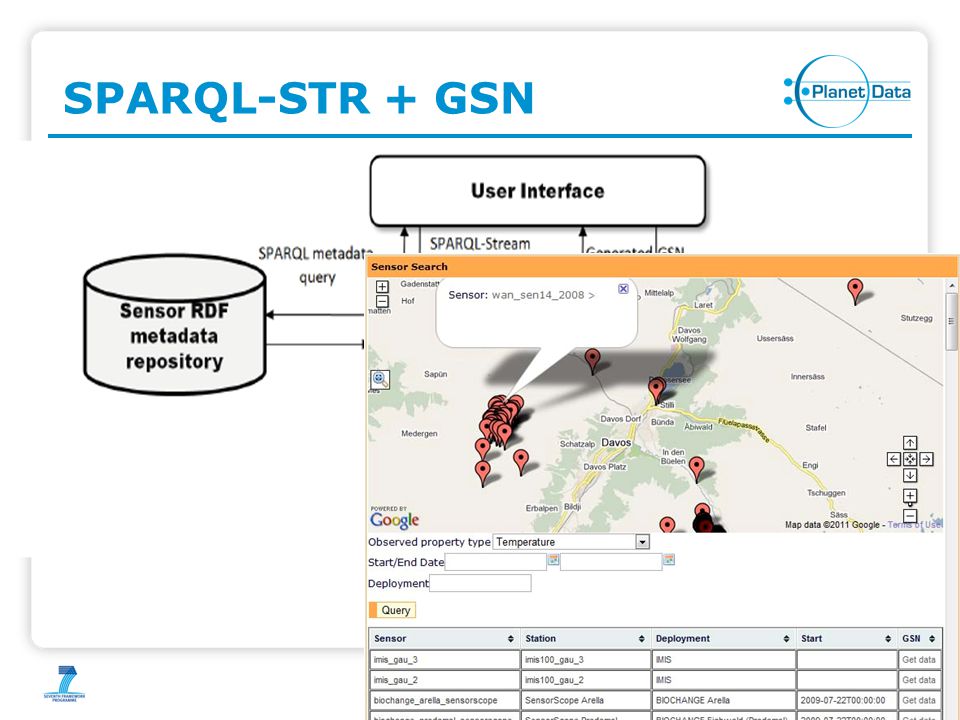960x720 pixels.
Task: Click the Query button
Action: (392, 610)
